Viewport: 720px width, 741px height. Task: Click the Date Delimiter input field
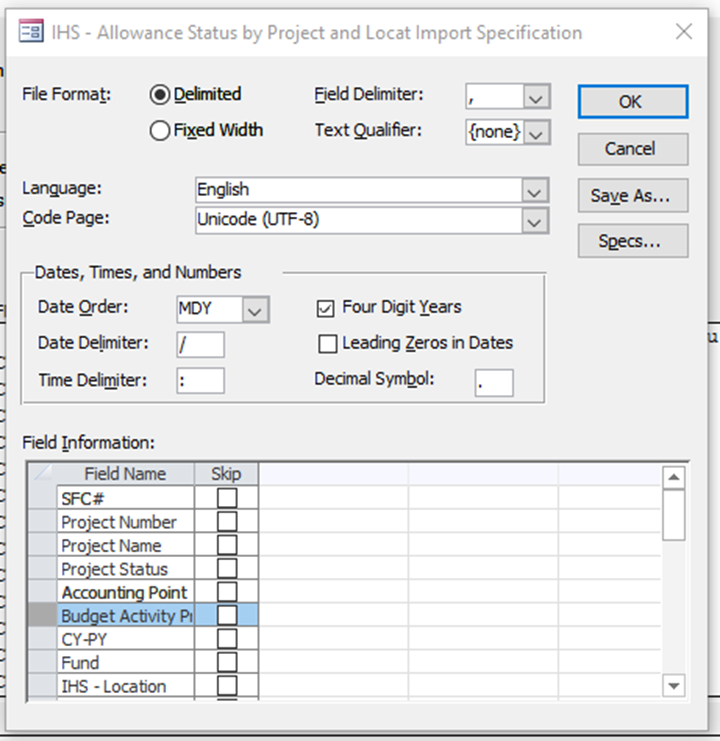click(x=200, y=345)
